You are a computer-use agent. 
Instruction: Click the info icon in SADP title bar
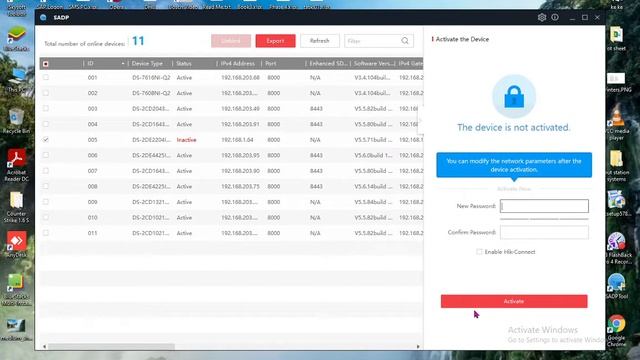(x=555, y=18)
